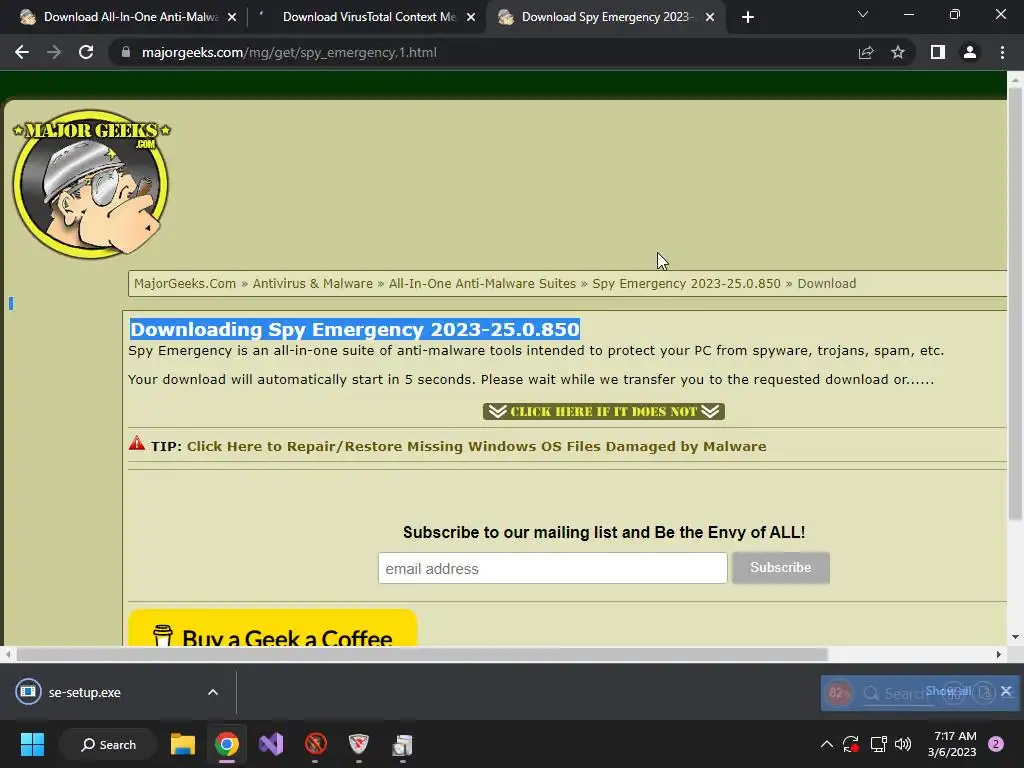Viewport: 1024px width, 768px height.
Task: Close the Download All-In-One Anti-Malware tab
Action: pos(232,17)
